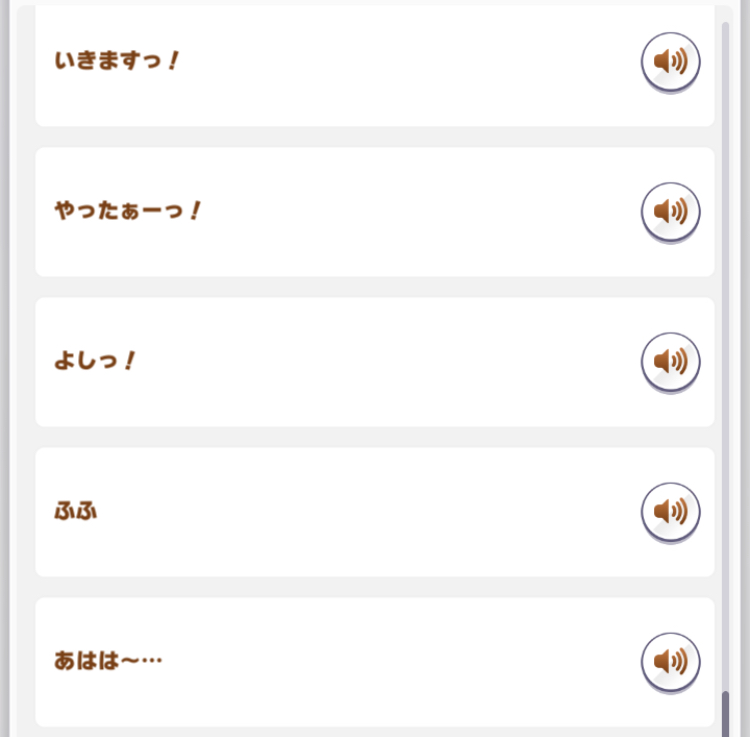Screen dimensions: 750x737
Task: Play audio for the ふふ line
Action: pos(670,511)
